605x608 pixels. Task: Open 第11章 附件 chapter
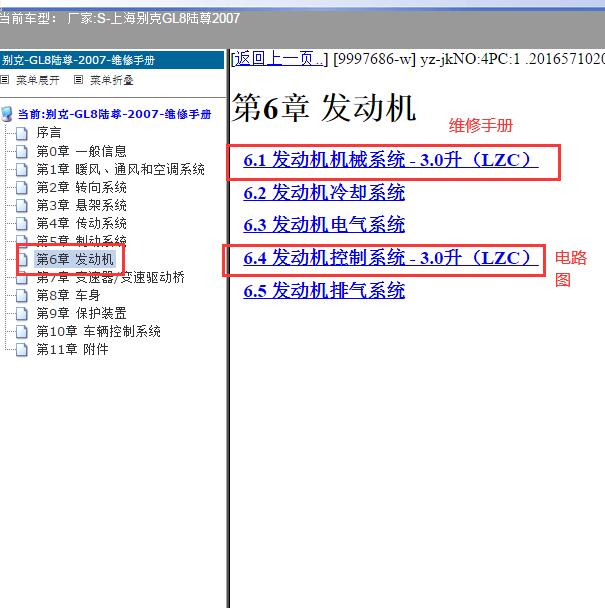click(73, 349)
